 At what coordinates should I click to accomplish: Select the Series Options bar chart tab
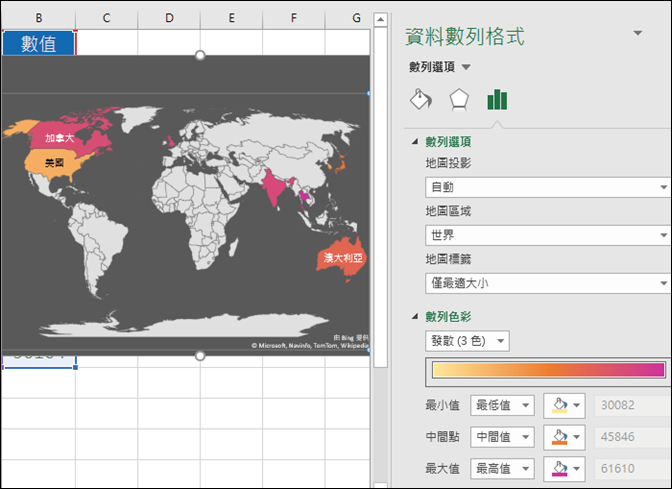click(497, 99)
